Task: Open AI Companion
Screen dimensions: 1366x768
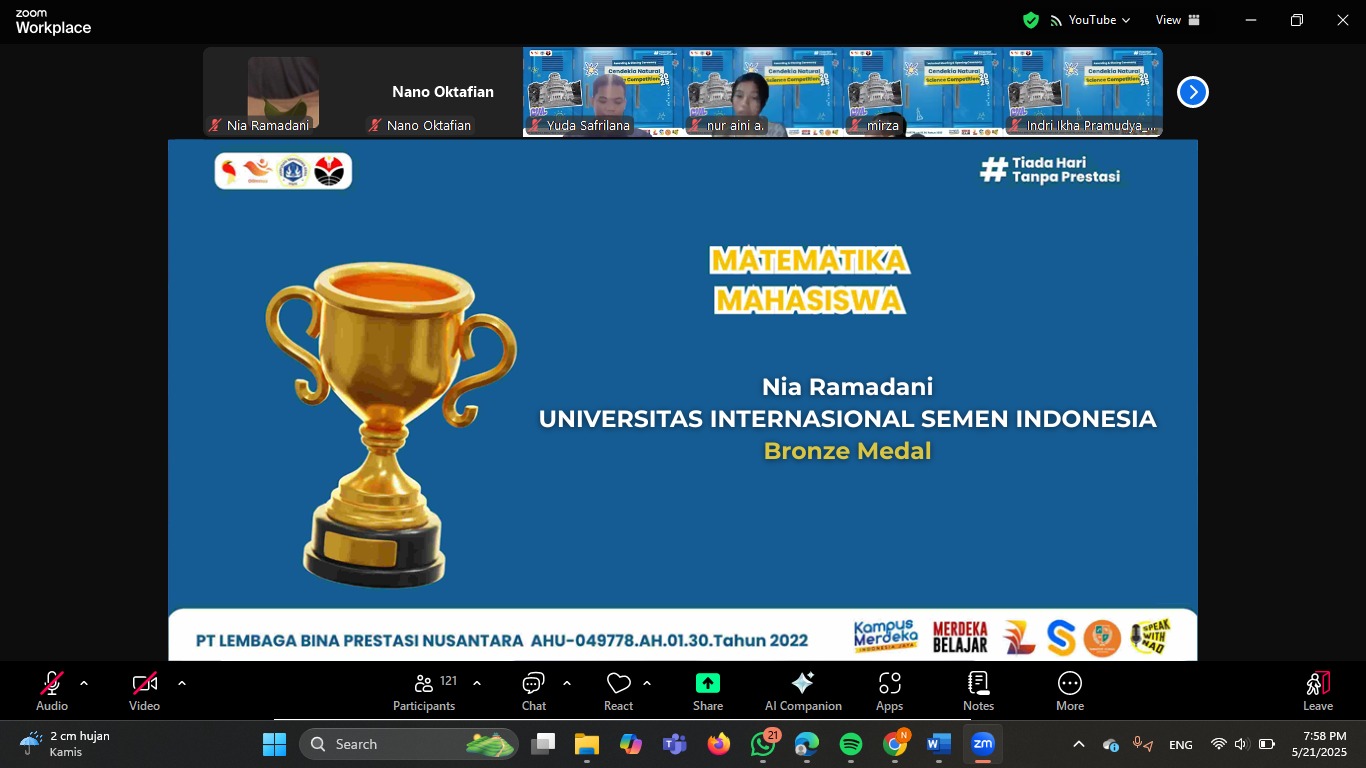Action: click(x=802, y=690)
